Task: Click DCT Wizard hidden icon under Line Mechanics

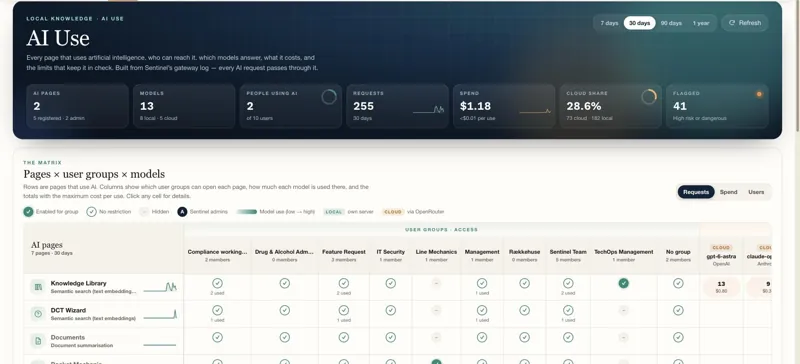Action: point(436,310)
